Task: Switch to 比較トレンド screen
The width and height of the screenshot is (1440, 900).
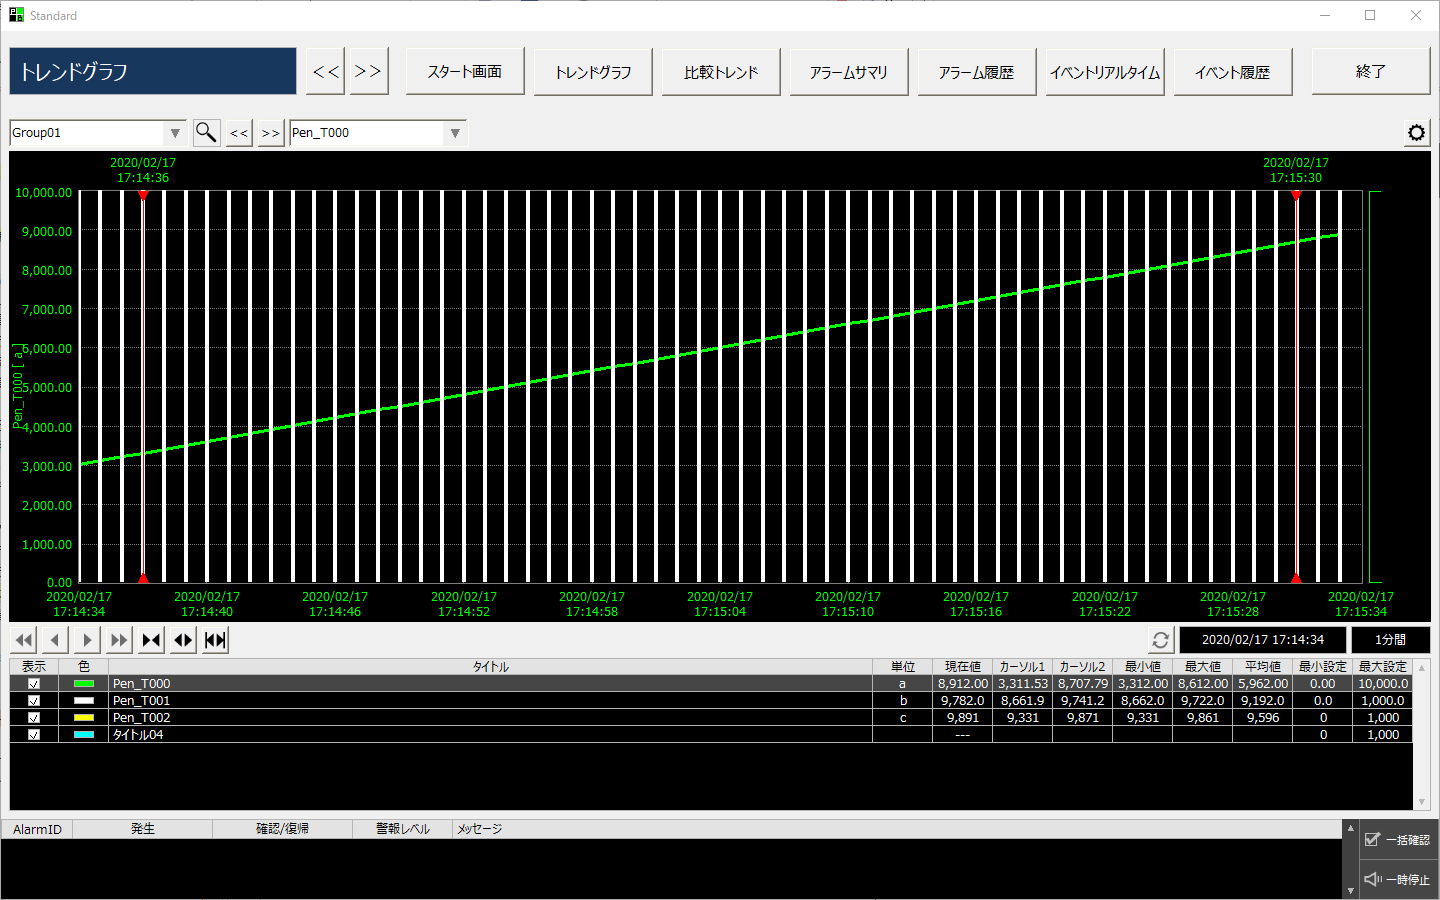Action: pyautogui.click(x=721, y=72)
